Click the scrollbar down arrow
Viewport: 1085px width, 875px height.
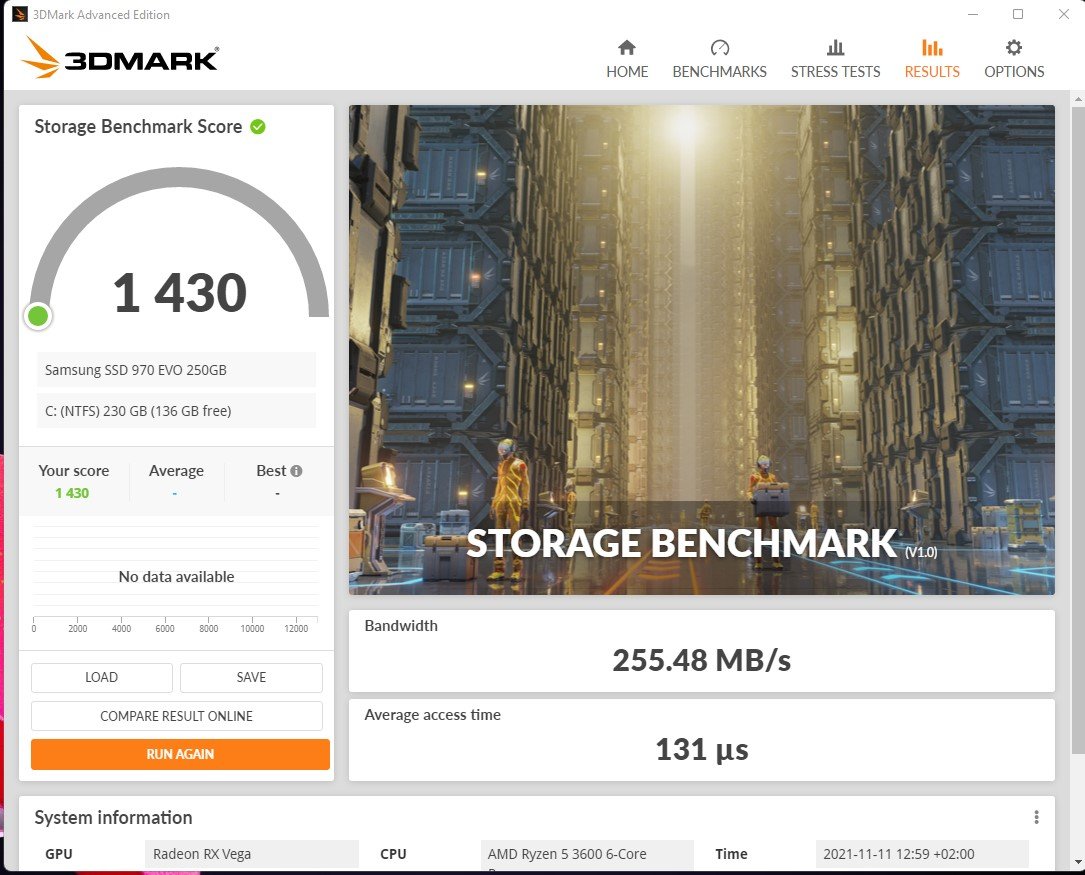[x=1077, y=862]
